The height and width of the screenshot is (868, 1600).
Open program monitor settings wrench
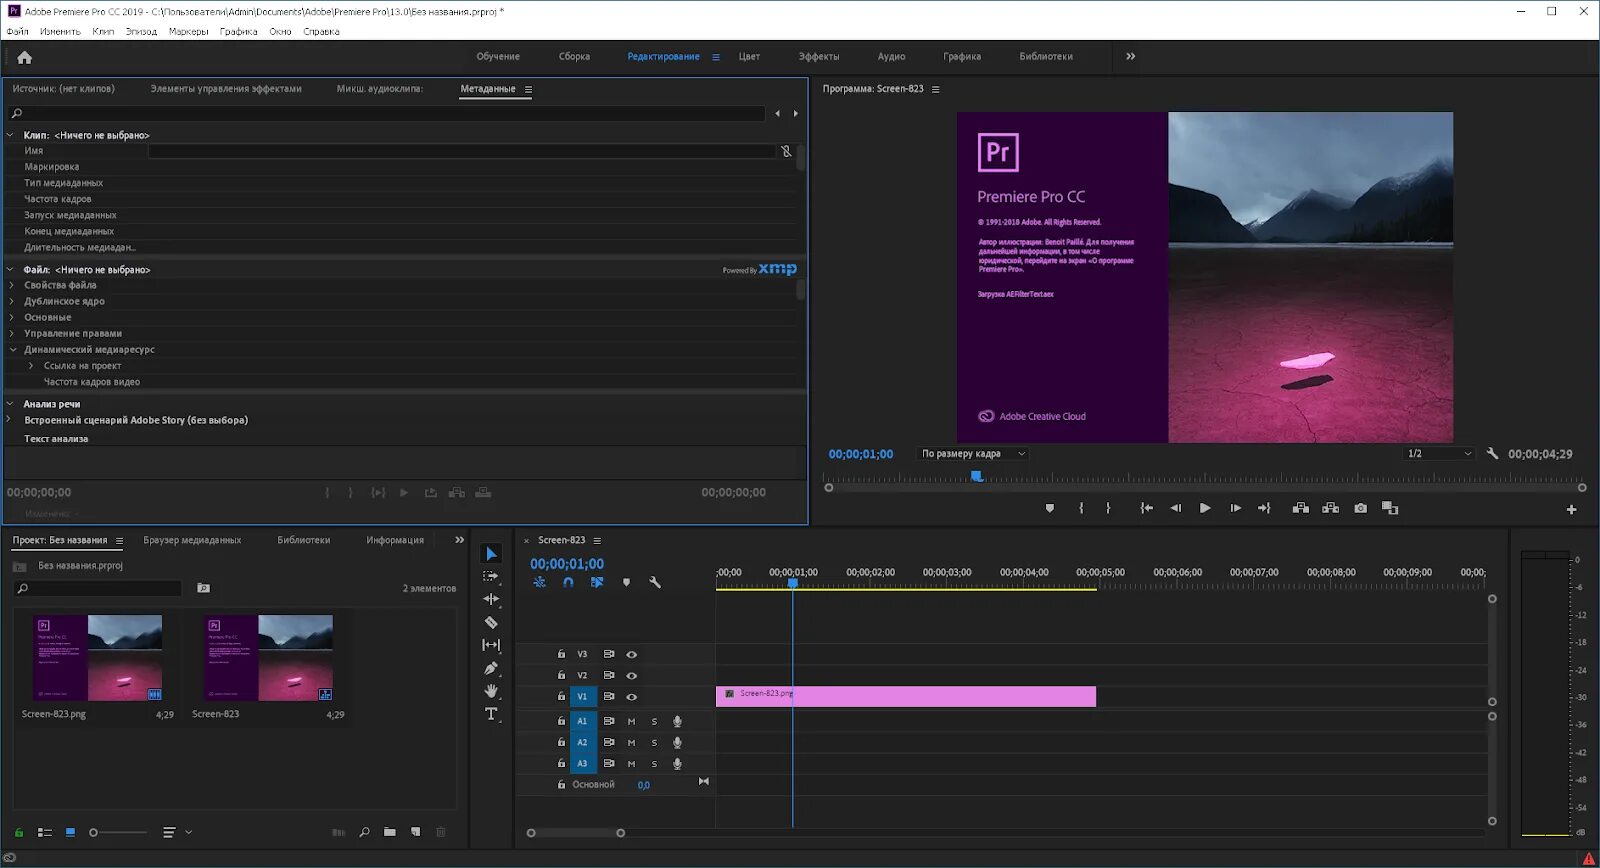pos(1492,454)
